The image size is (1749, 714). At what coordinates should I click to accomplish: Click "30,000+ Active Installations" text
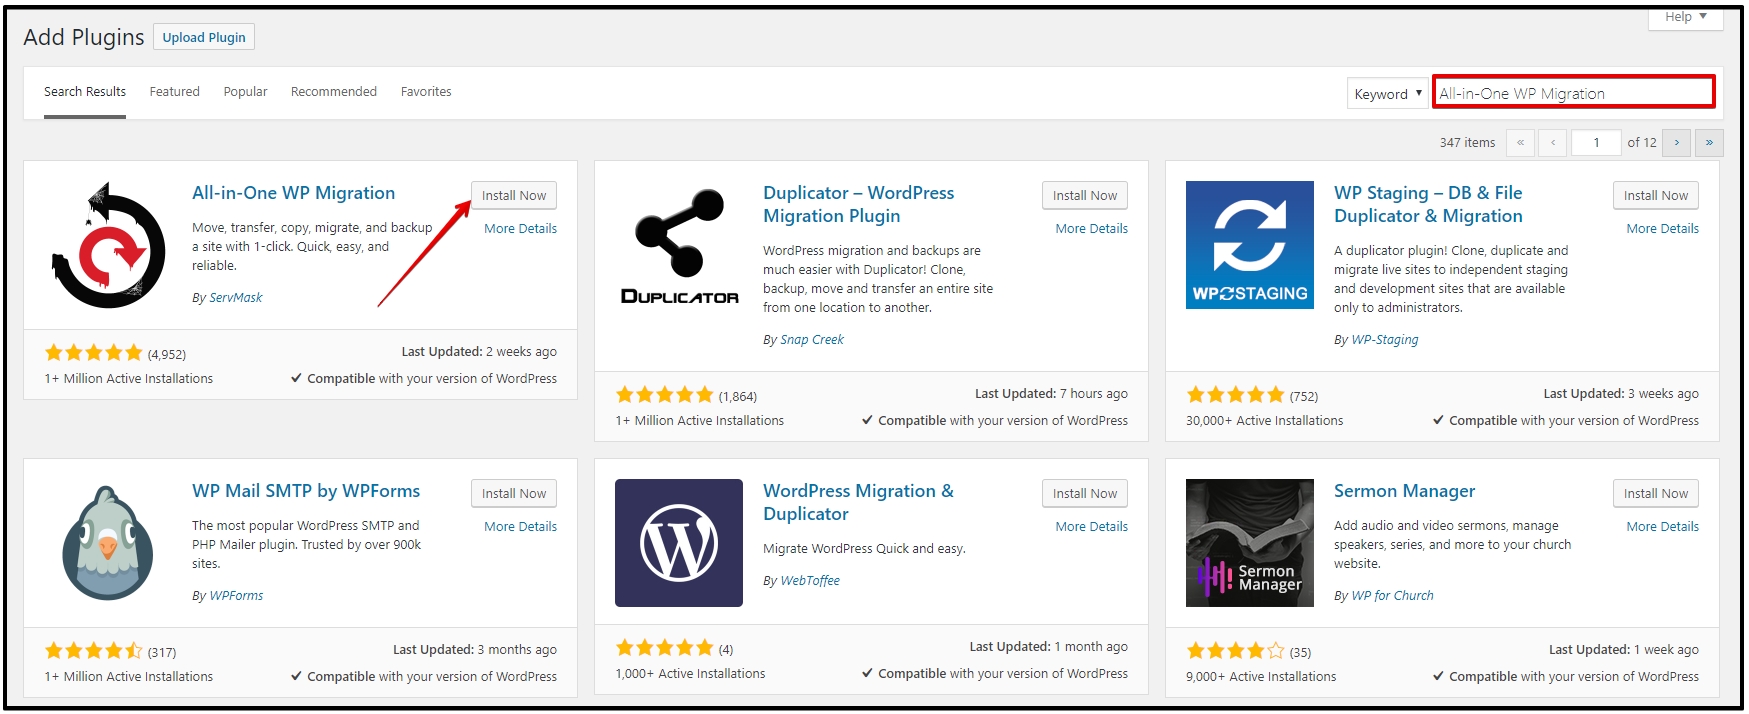pyautogui.click(x=1264, y=421)
